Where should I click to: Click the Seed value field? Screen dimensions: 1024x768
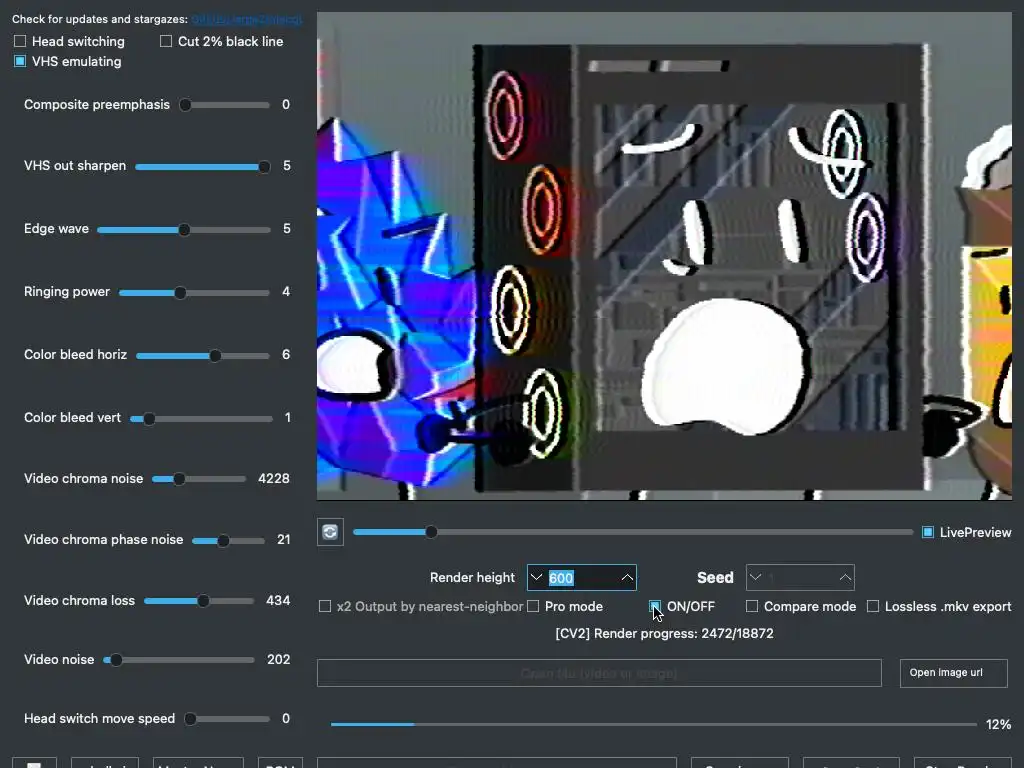click(800, 577)
